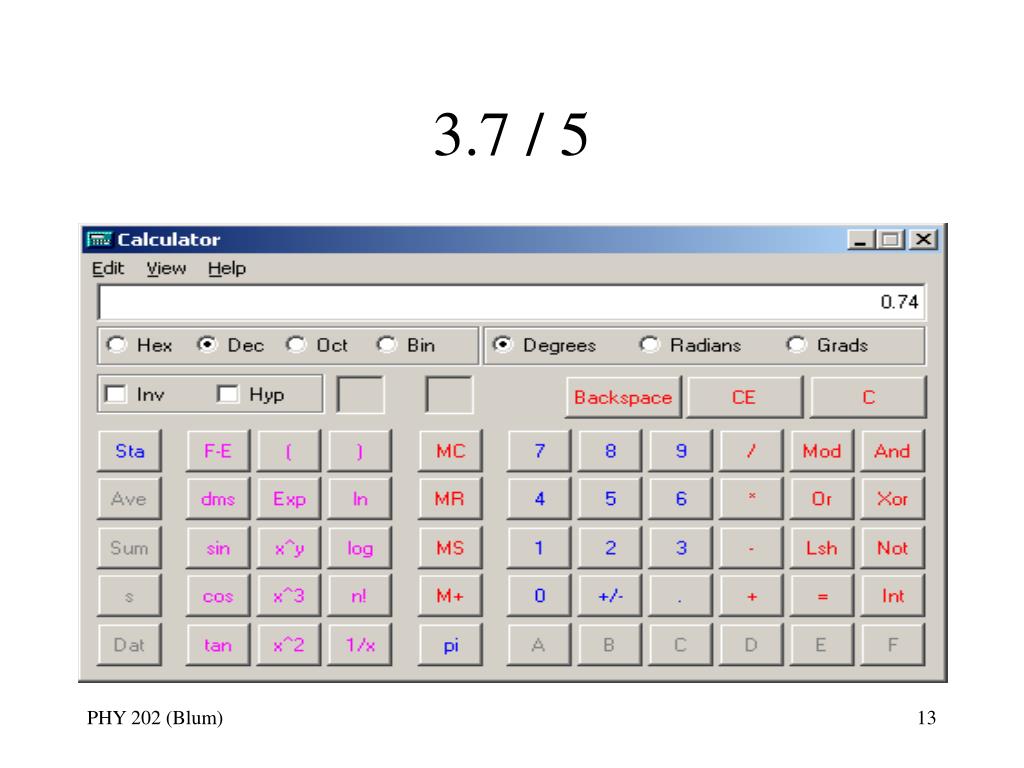
Task: Click the Backspace button
Action: click(x=623, y=397)
